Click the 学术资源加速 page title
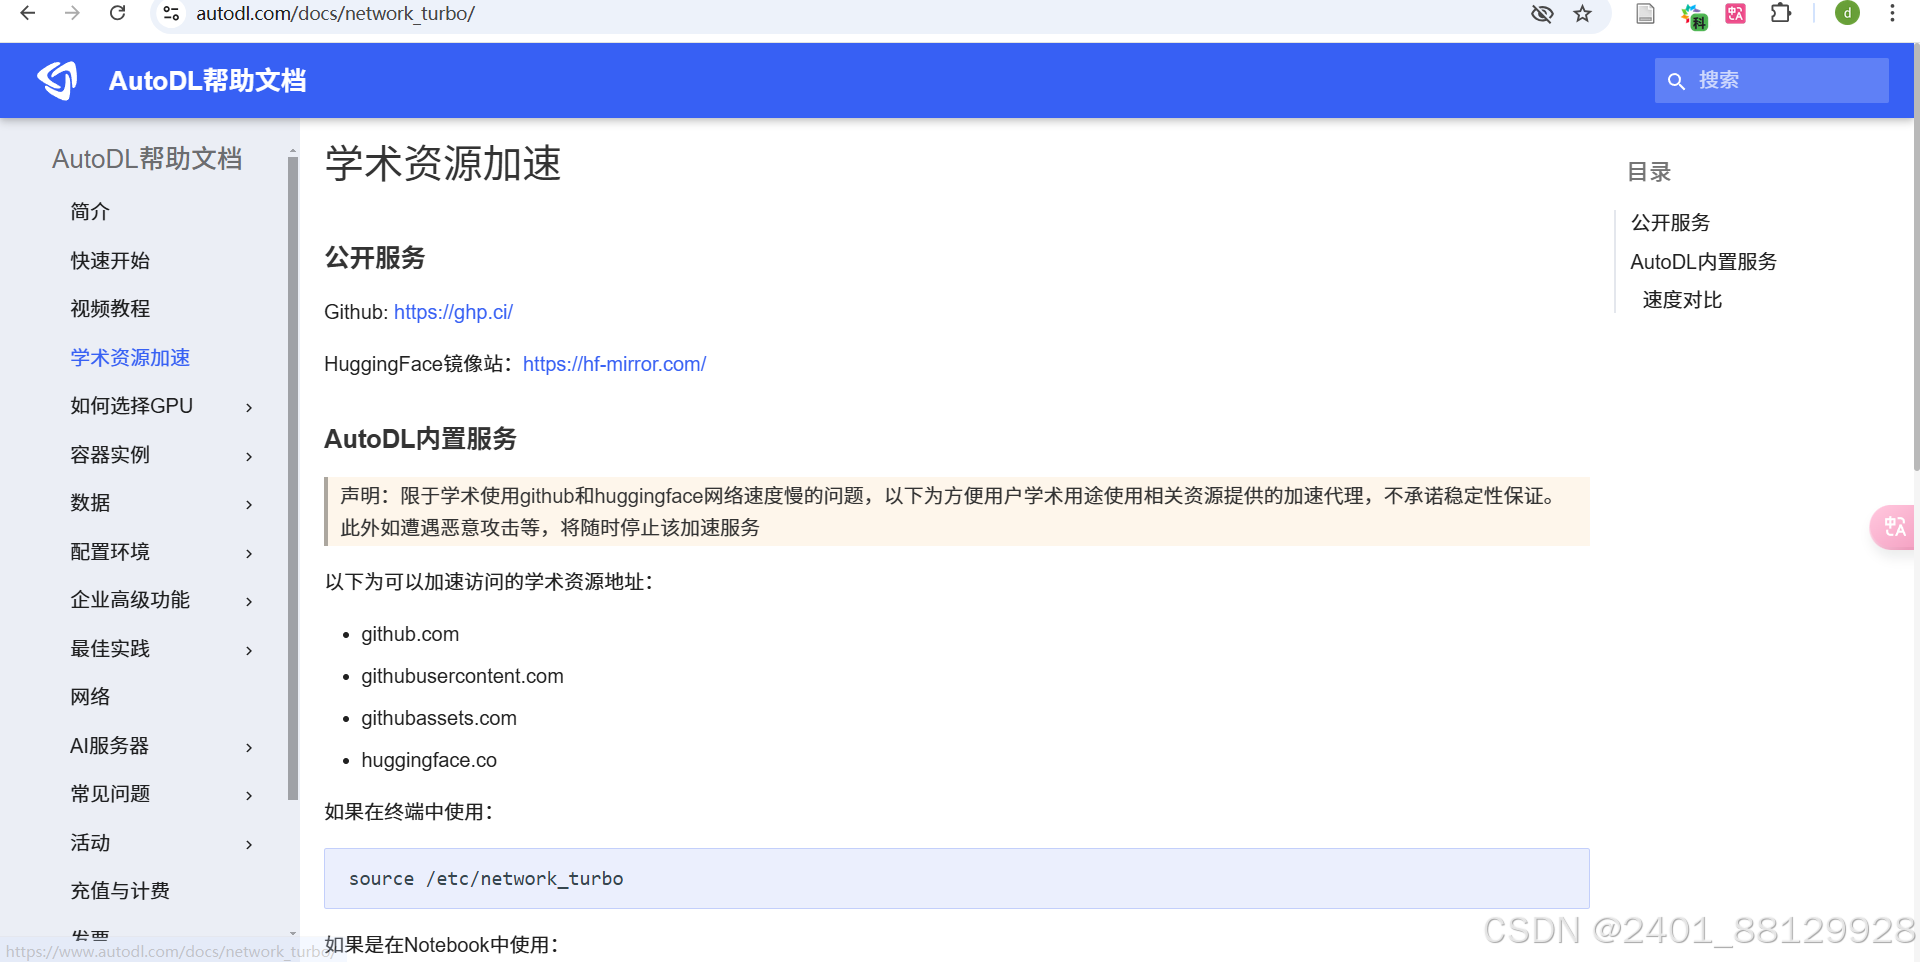This screenshot has height=962, width=1920. pos(443,163)
